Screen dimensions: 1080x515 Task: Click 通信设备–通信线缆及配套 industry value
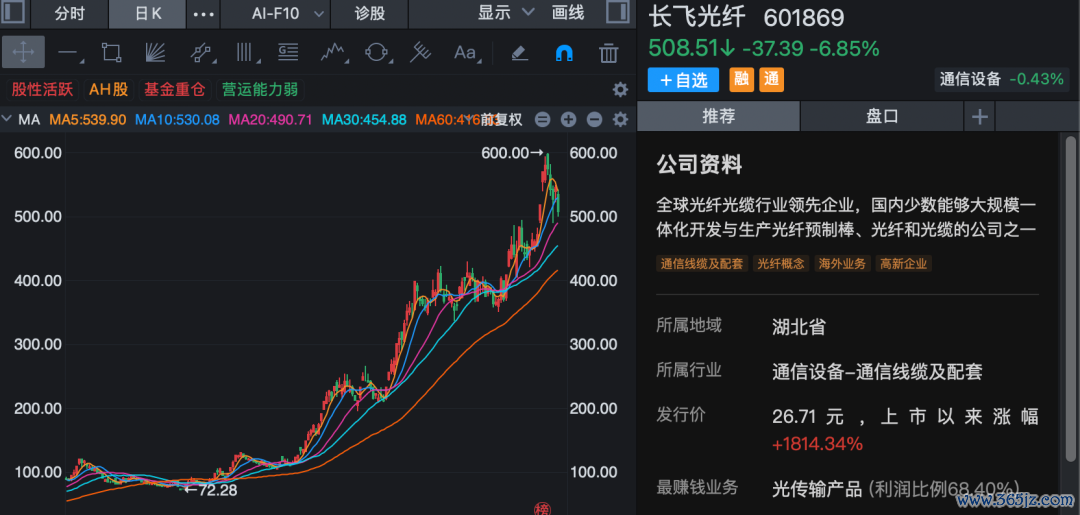click(877, 372)
